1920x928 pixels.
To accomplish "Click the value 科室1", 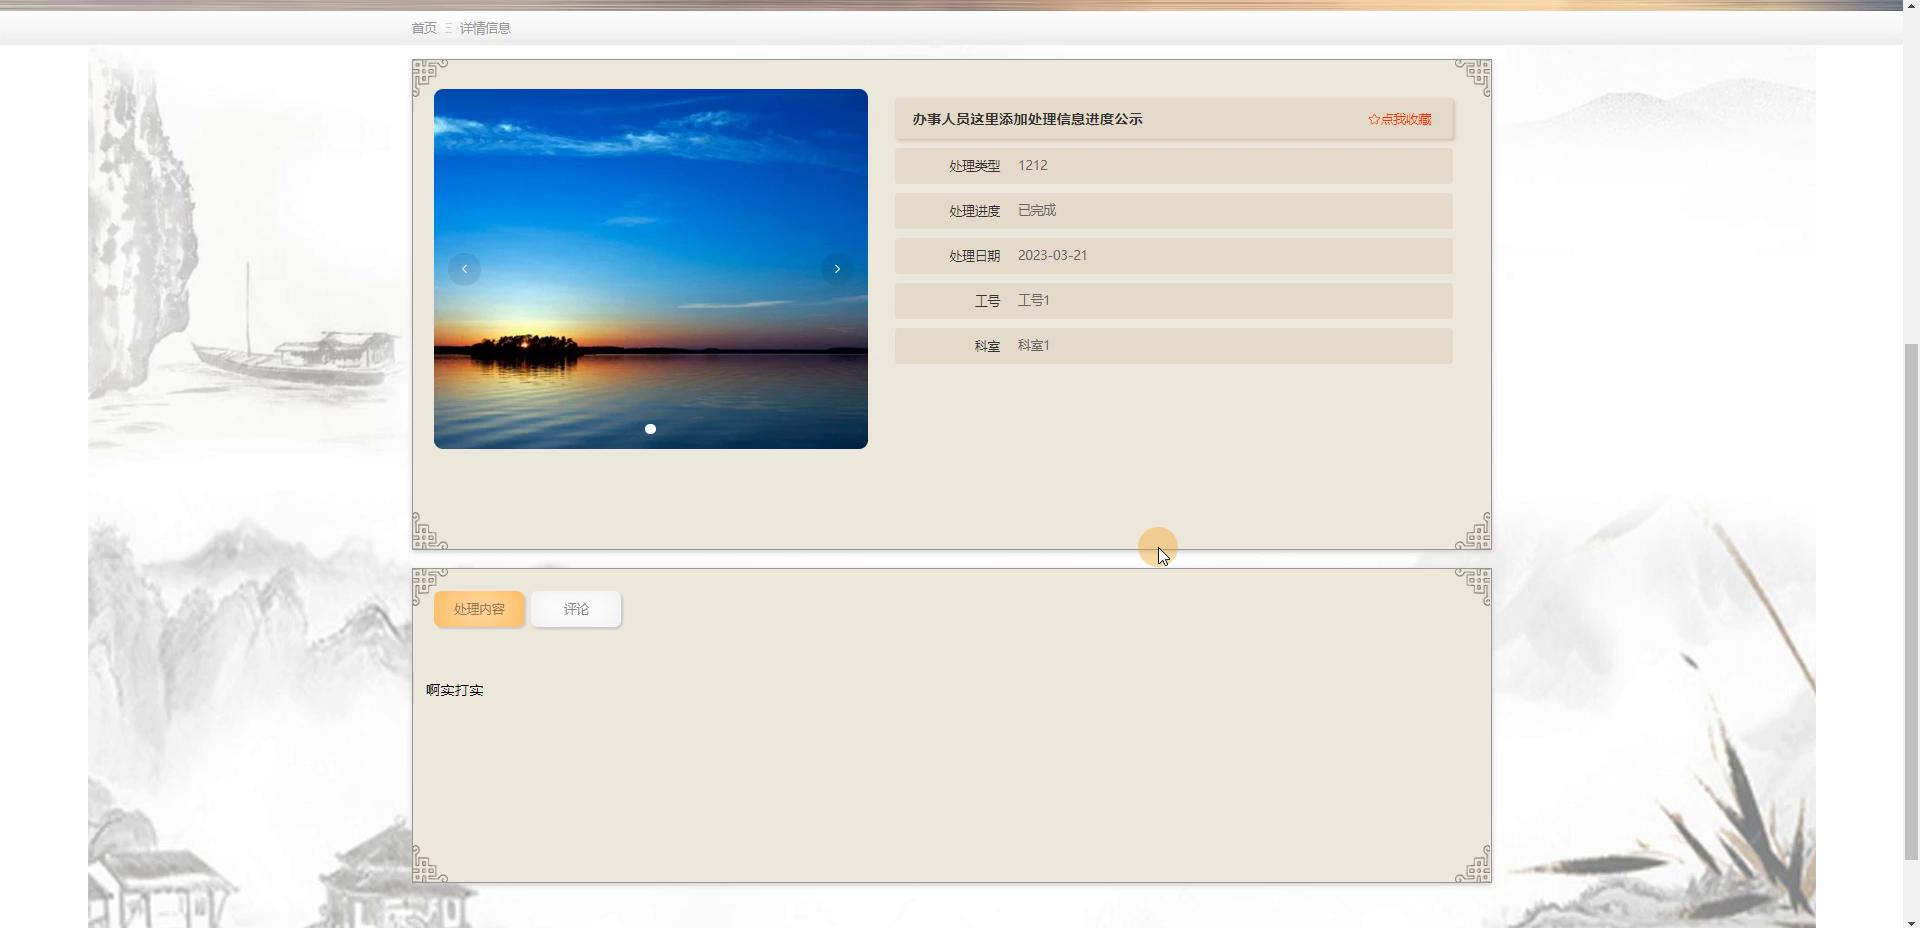I will (x=1034, y=346).
